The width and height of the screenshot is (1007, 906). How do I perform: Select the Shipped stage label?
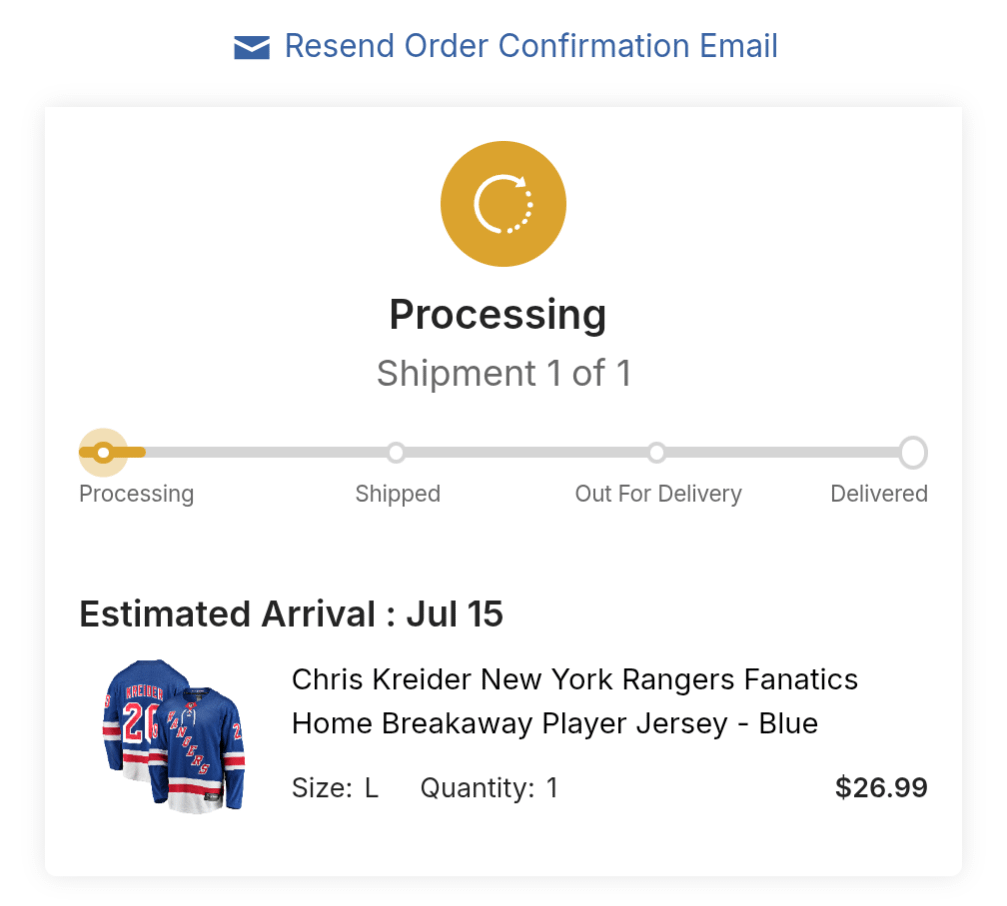[x=397, y=493]
